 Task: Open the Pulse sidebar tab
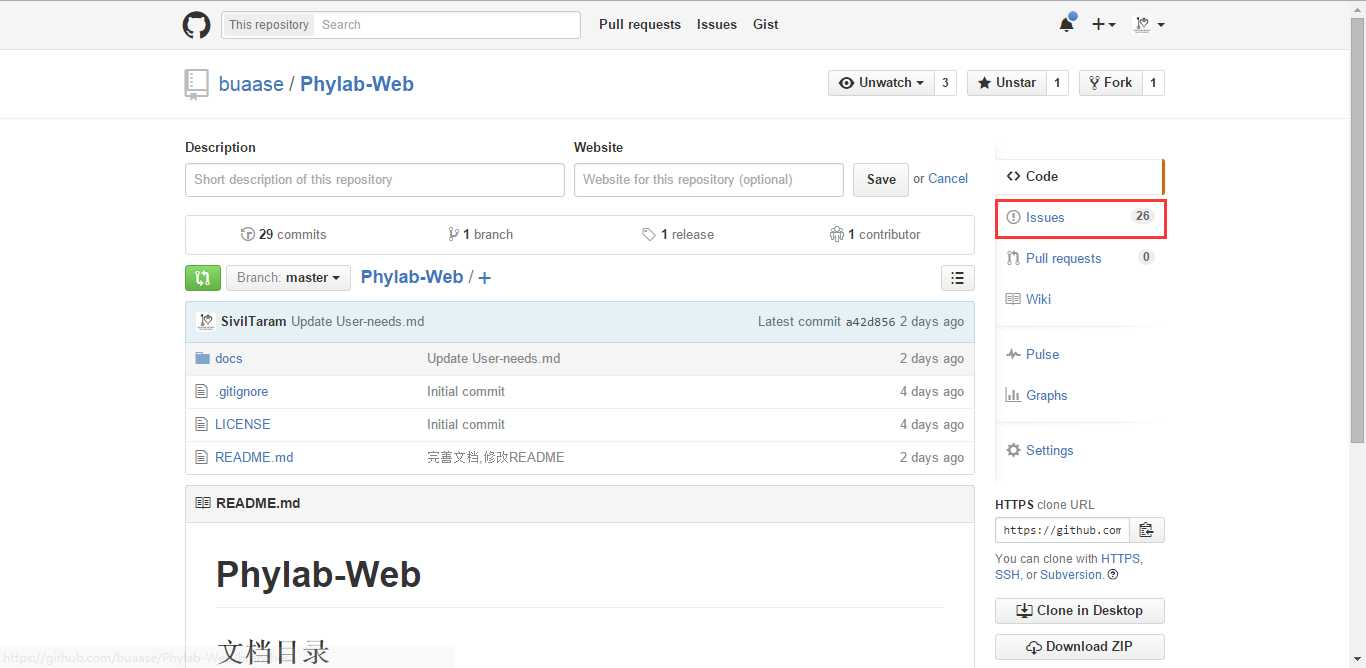tap(1080, 354)
